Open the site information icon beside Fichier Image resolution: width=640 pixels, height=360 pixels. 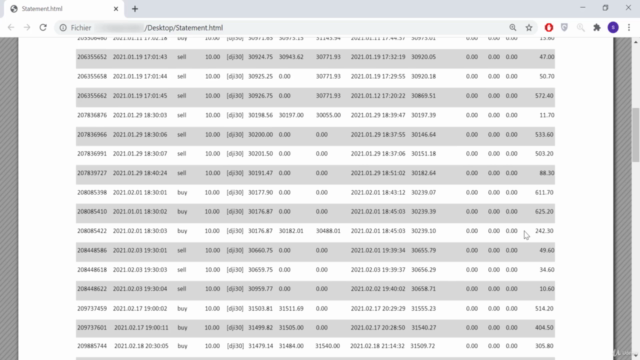[x=63, y=28]
